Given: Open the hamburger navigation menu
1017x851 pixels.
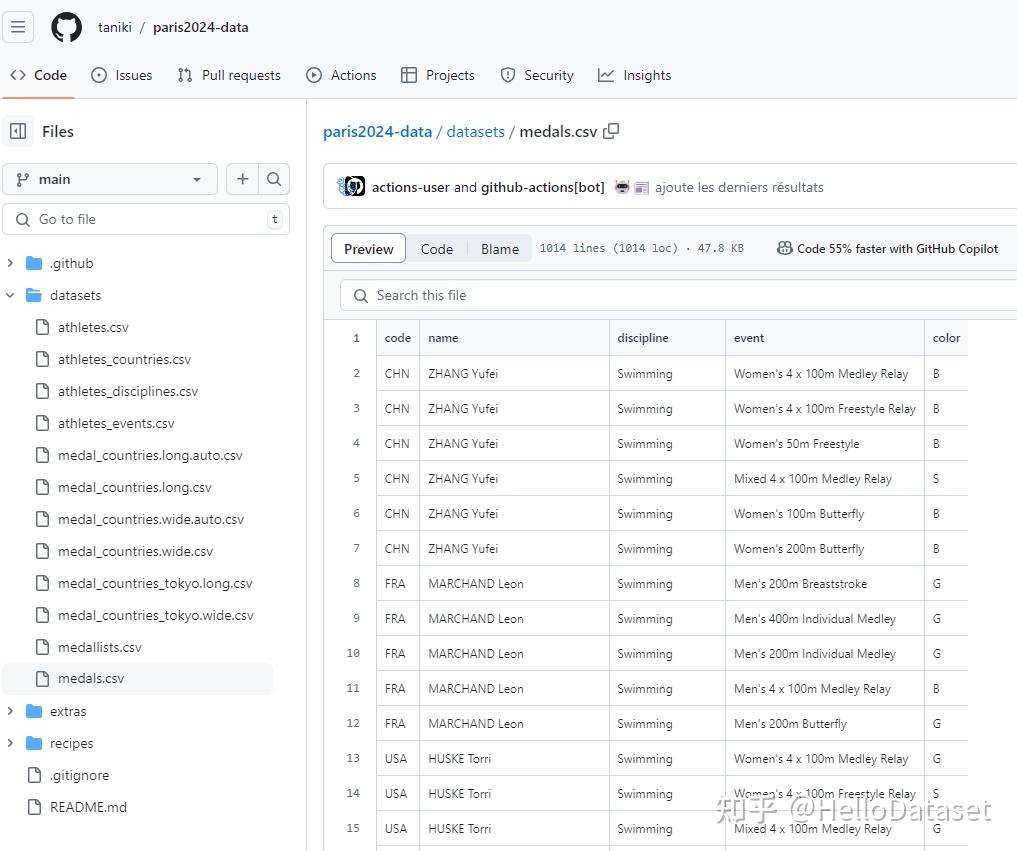Looking at the screenshot, I should (x=18, y=27).
